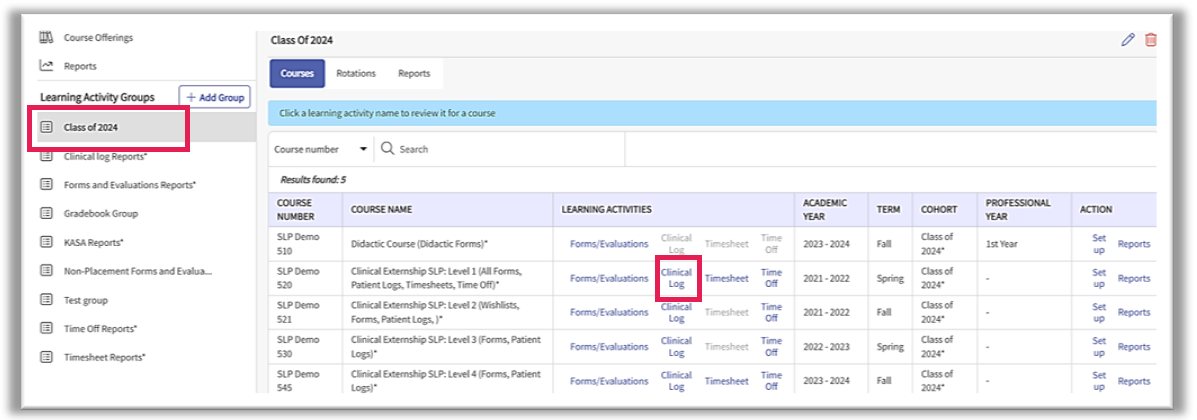Select KASA Reports list icon

[47, 242]
